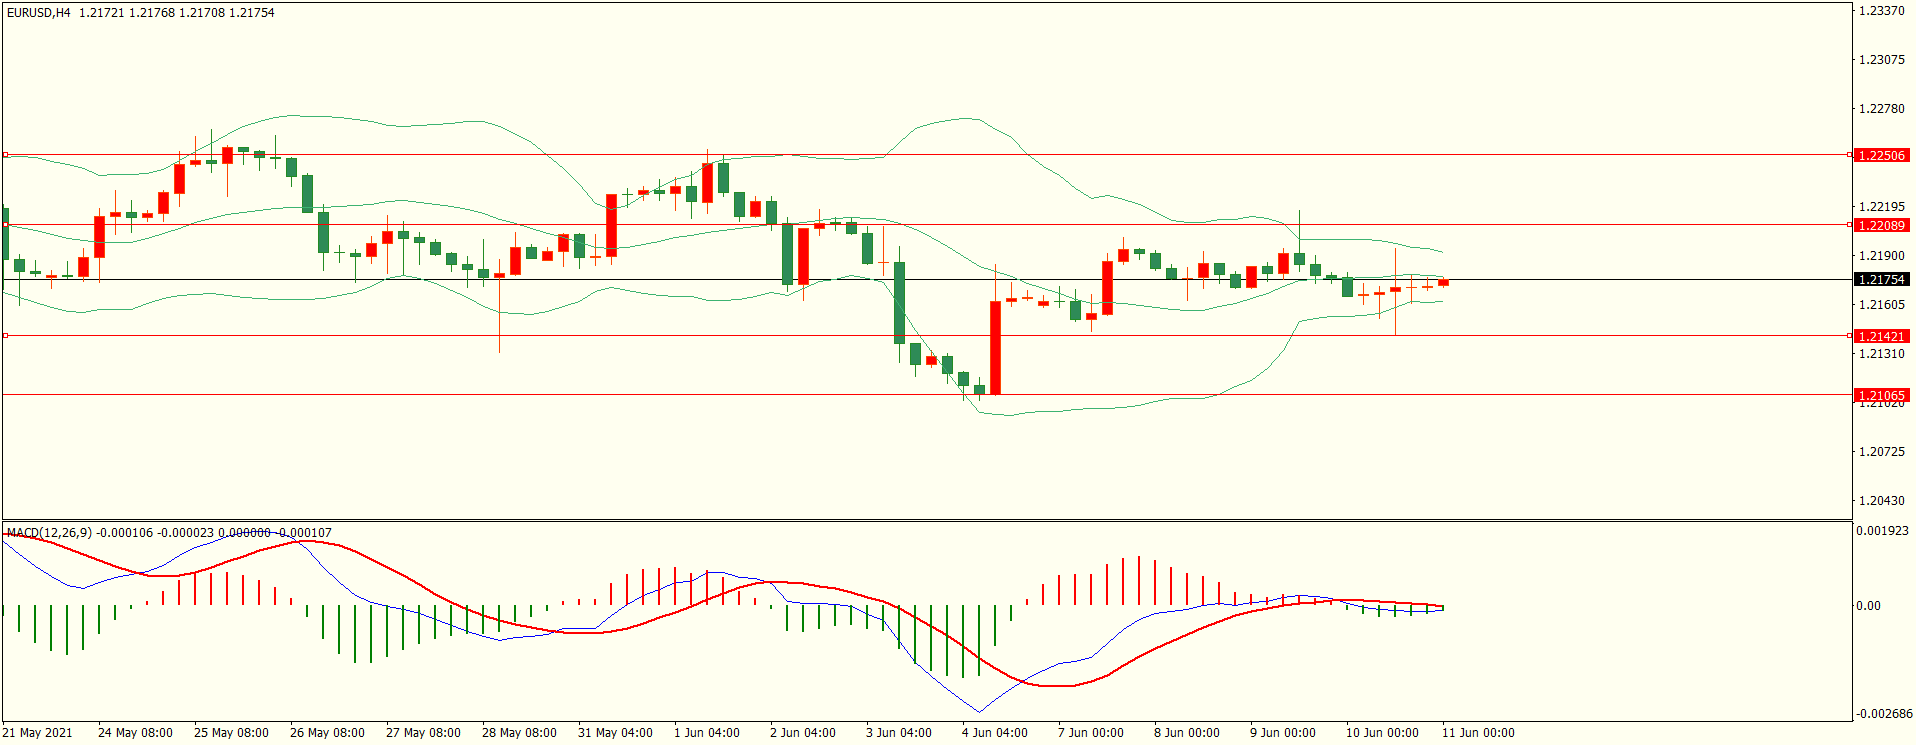
Task: Click the 25 May 08:00 time label
Action: tap(231, 733)
